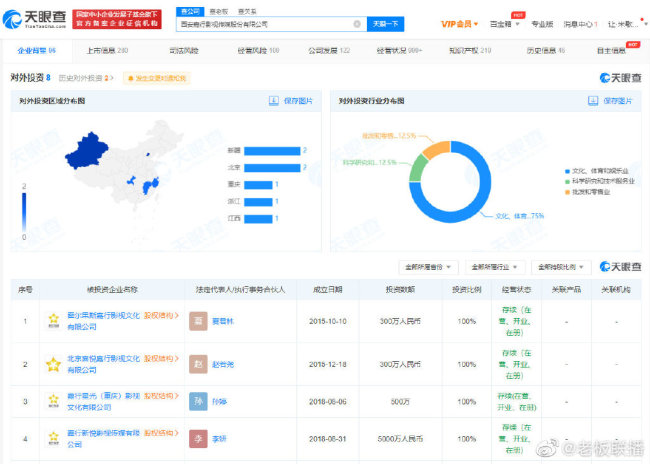Select the 查公司 search mode tab

tap(190, 12)
